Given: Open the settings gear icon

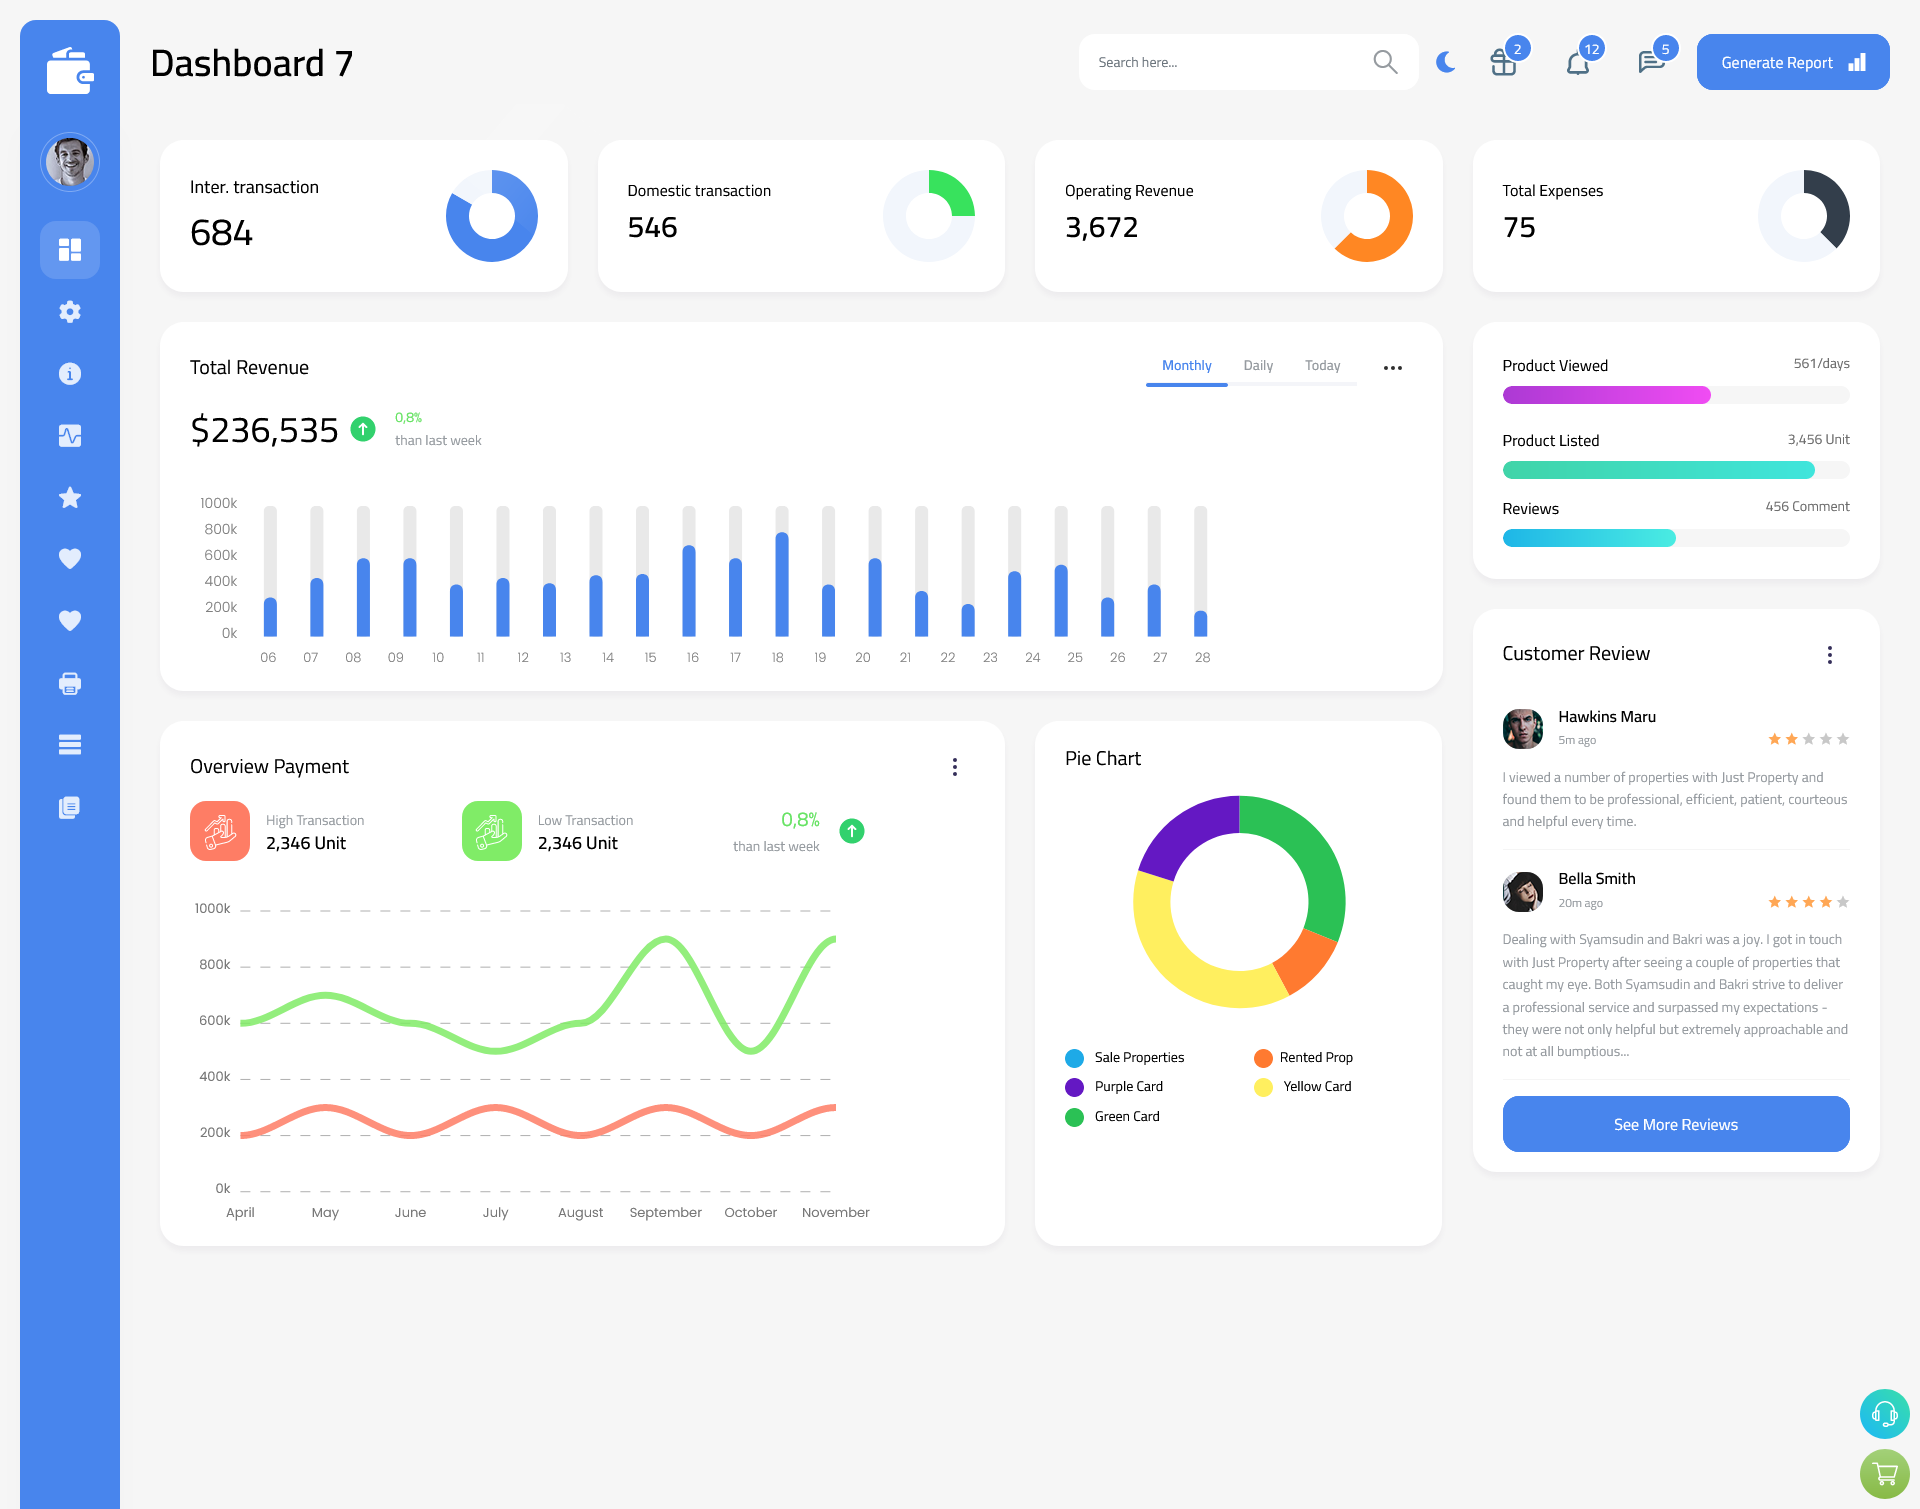Looking at the screenshot, I should [70, 310].
